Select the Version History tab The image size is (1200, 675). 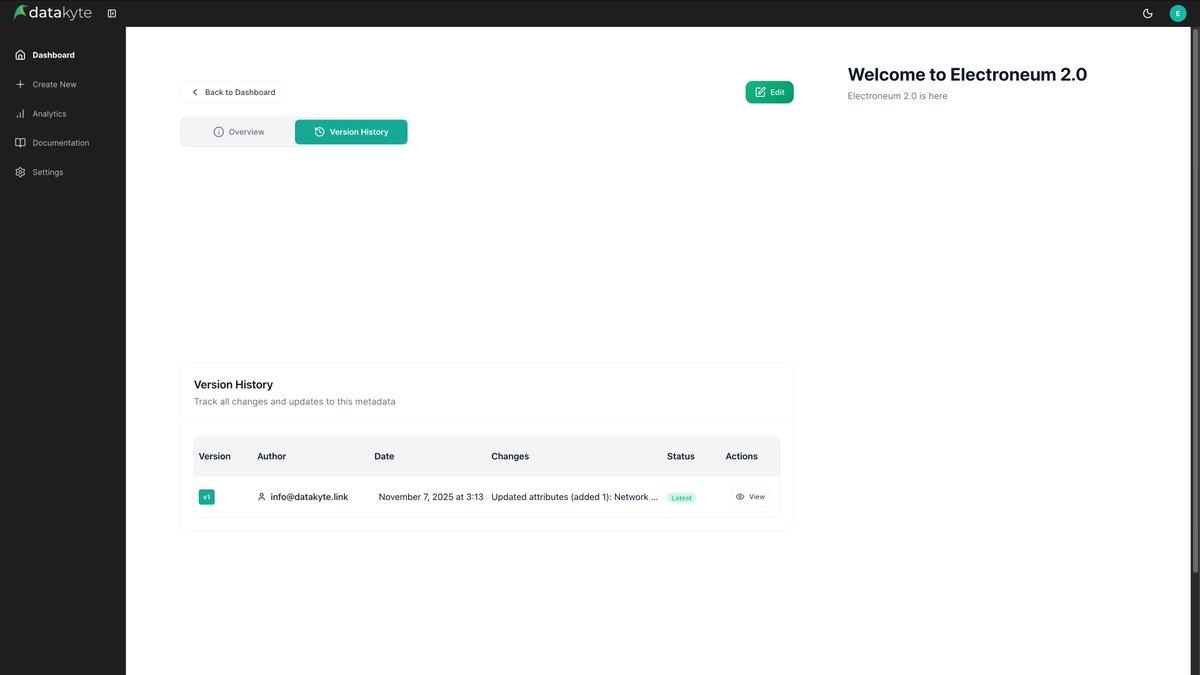point(351,132)
